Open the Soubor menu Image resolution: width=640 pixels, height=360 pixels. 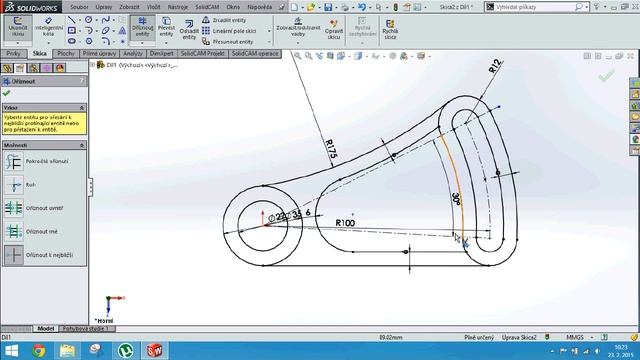click(x=79, y=7)
